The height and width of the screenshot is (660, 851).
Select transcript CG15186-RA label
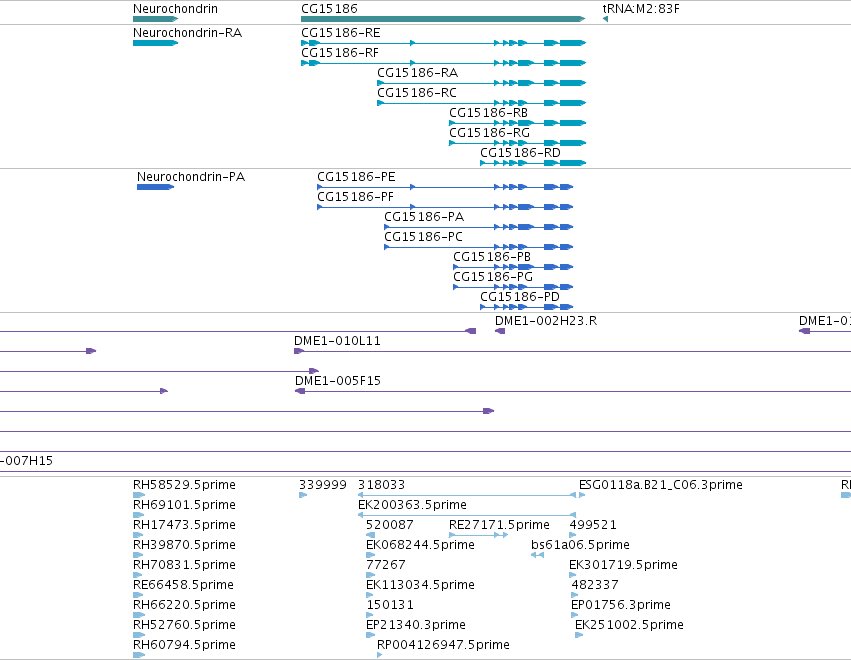[417, 73]
